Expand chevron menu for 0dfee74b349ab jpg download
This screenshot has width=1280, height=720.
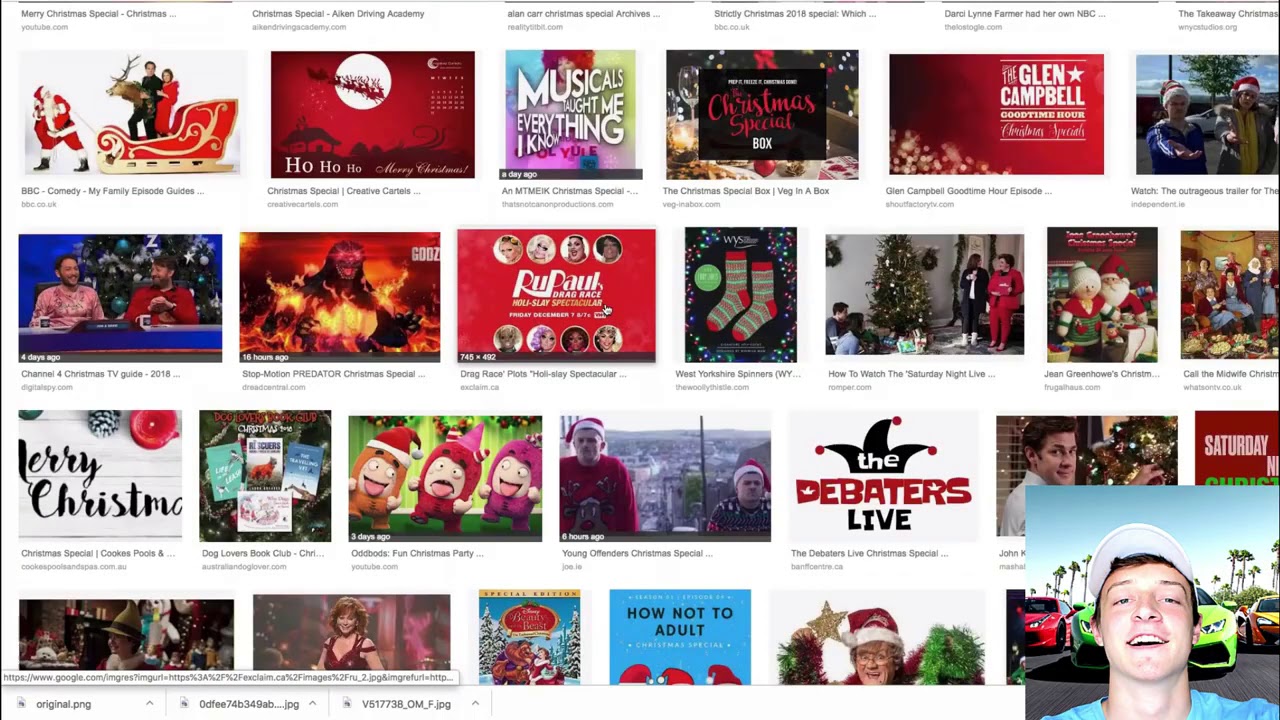point(312,704)
